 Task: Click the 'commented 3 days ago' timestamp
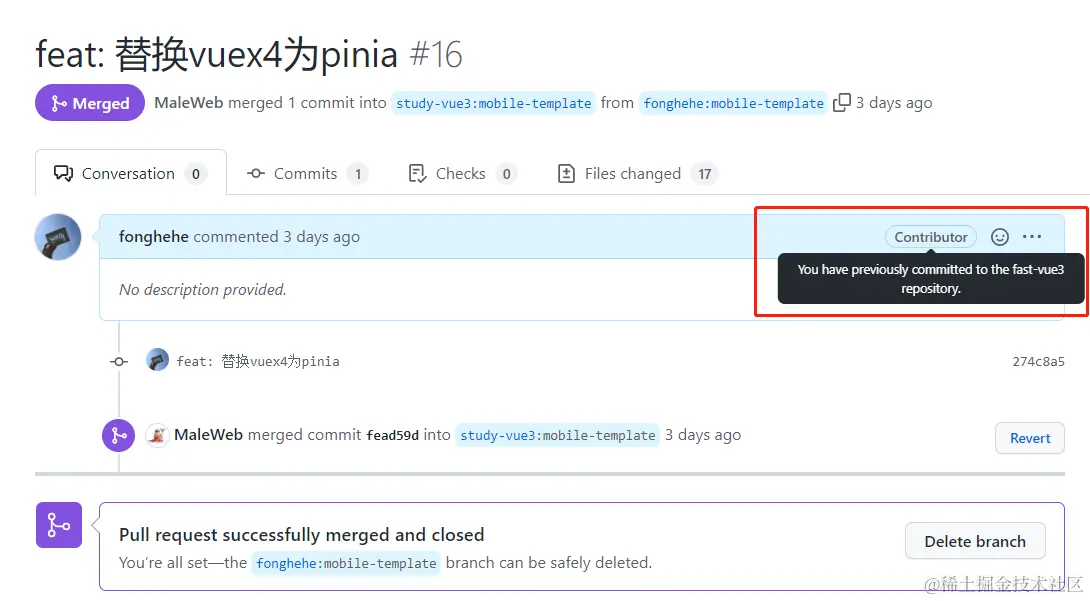tap(277, 236)
